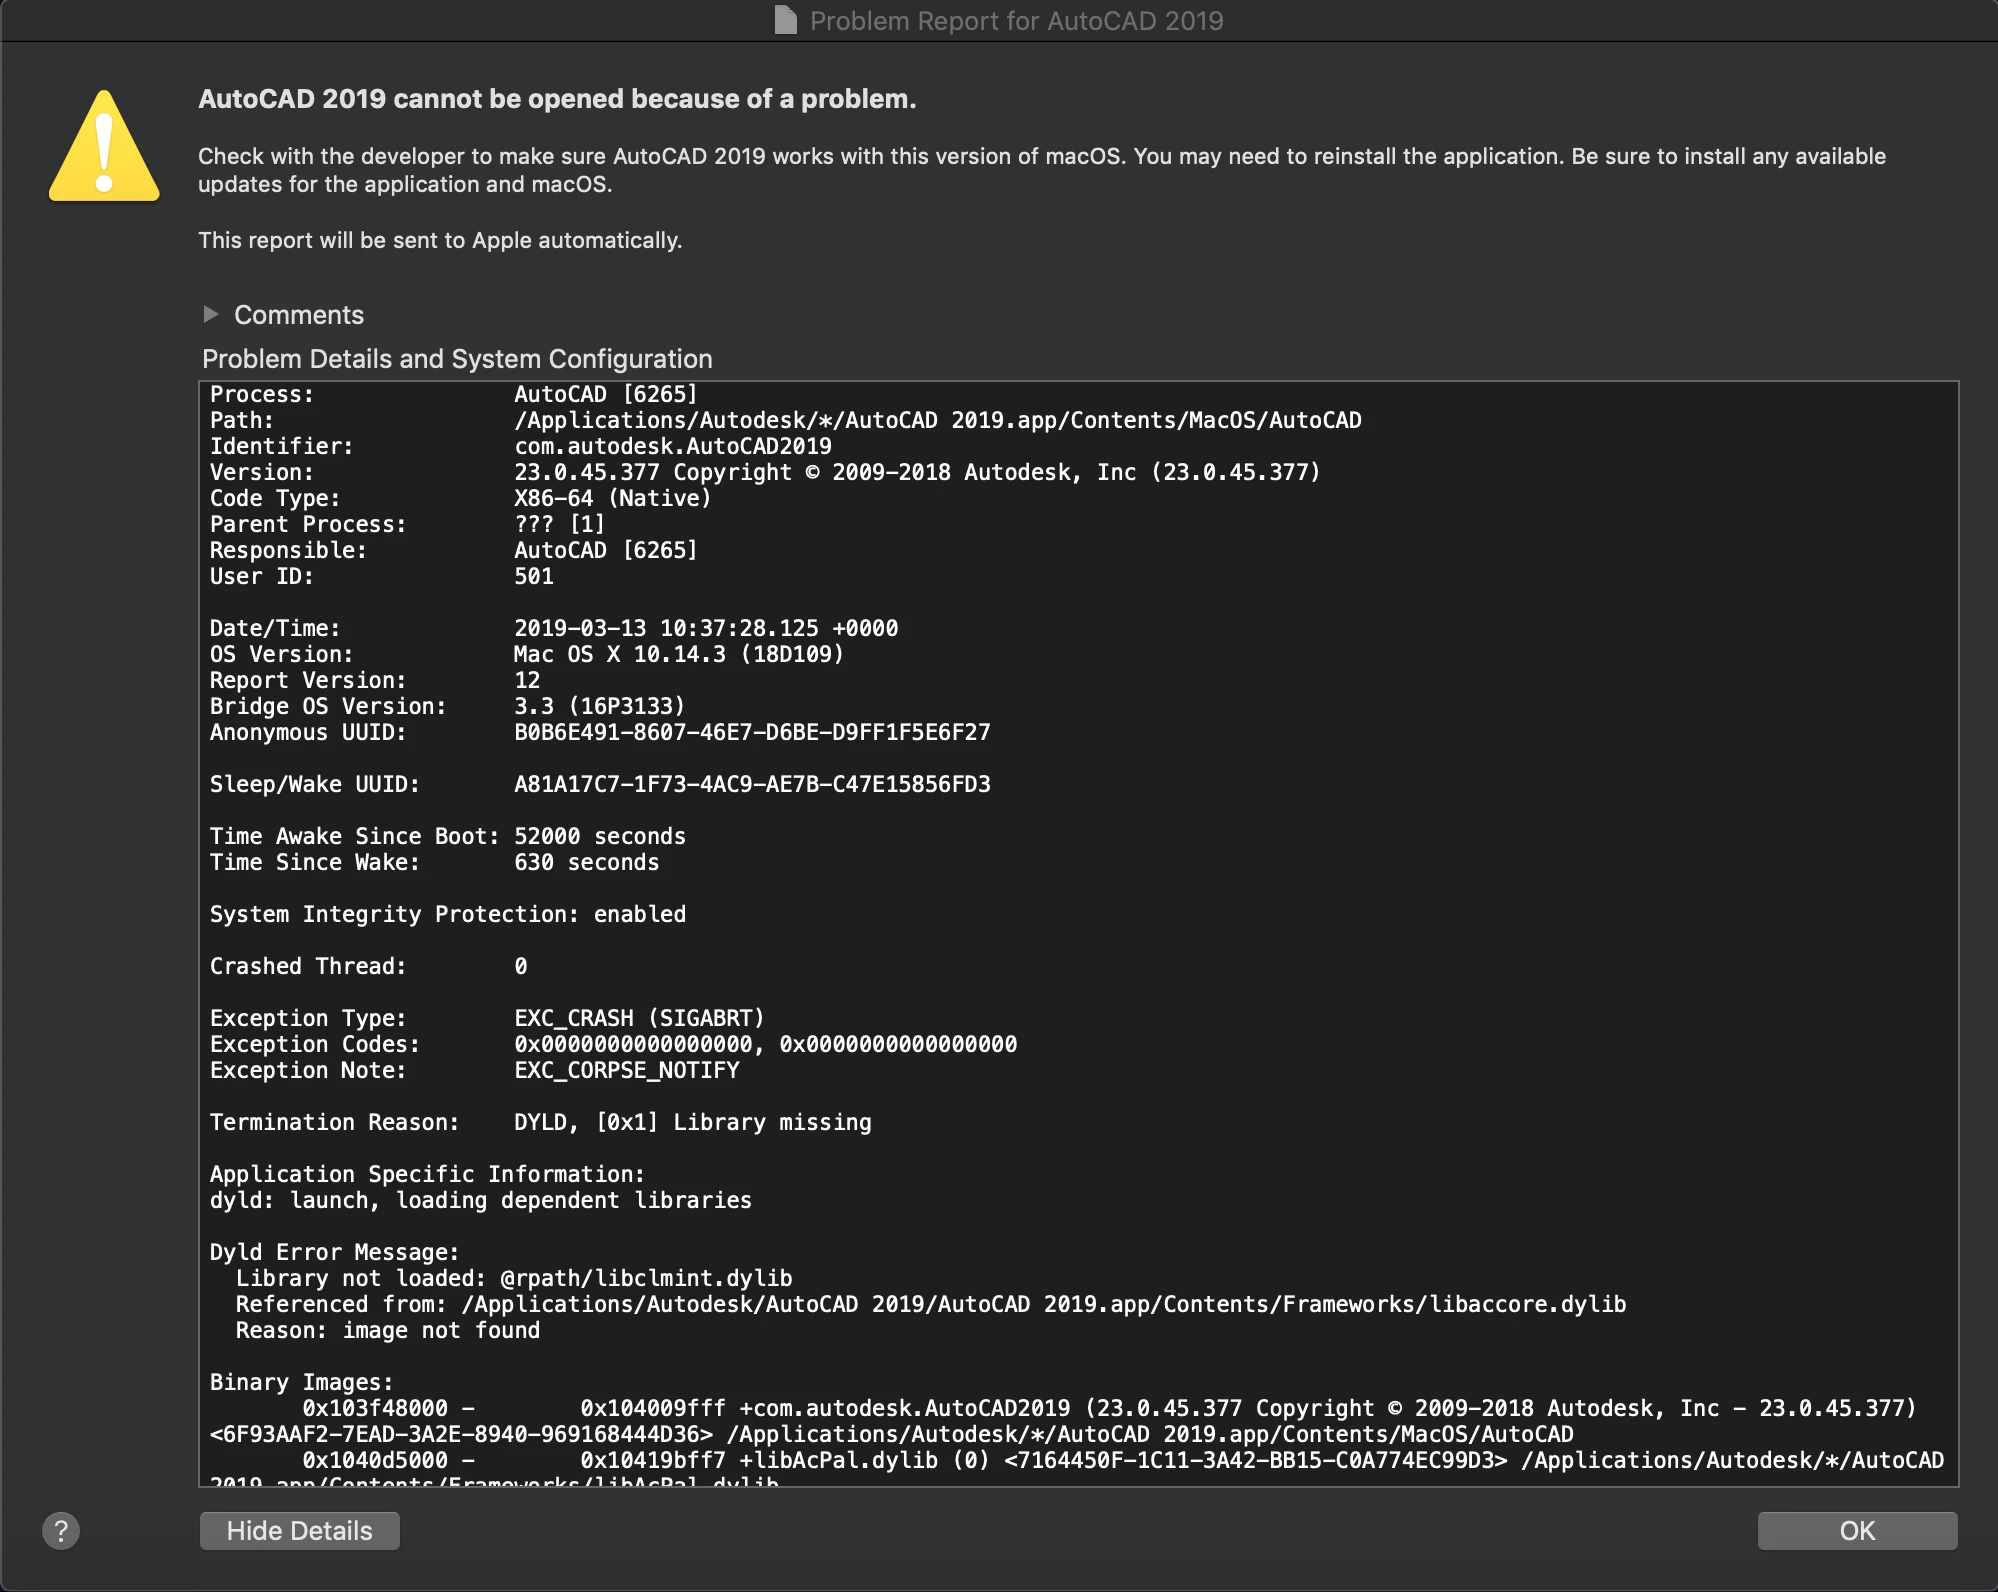The width and height of the screenshot is (1998, 1592).
Task: Click the Anonymous UUID value
Action: [752, 732]
